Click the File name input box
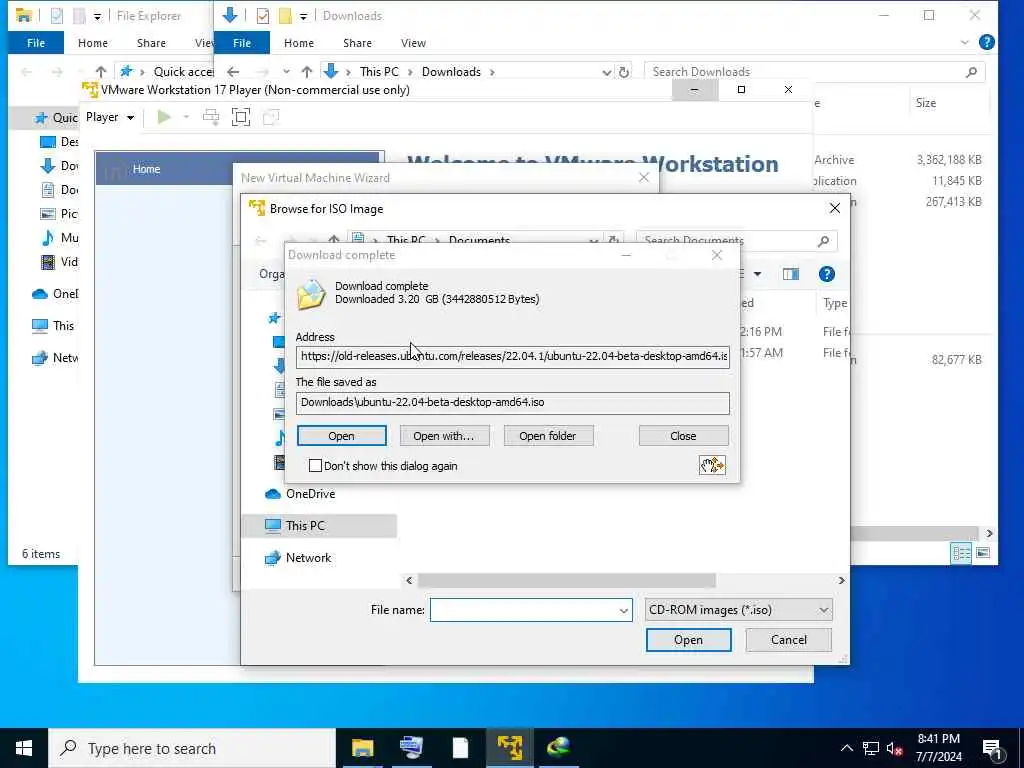Viewport: 1024px width, 768px height. click(x=524, y=610)
